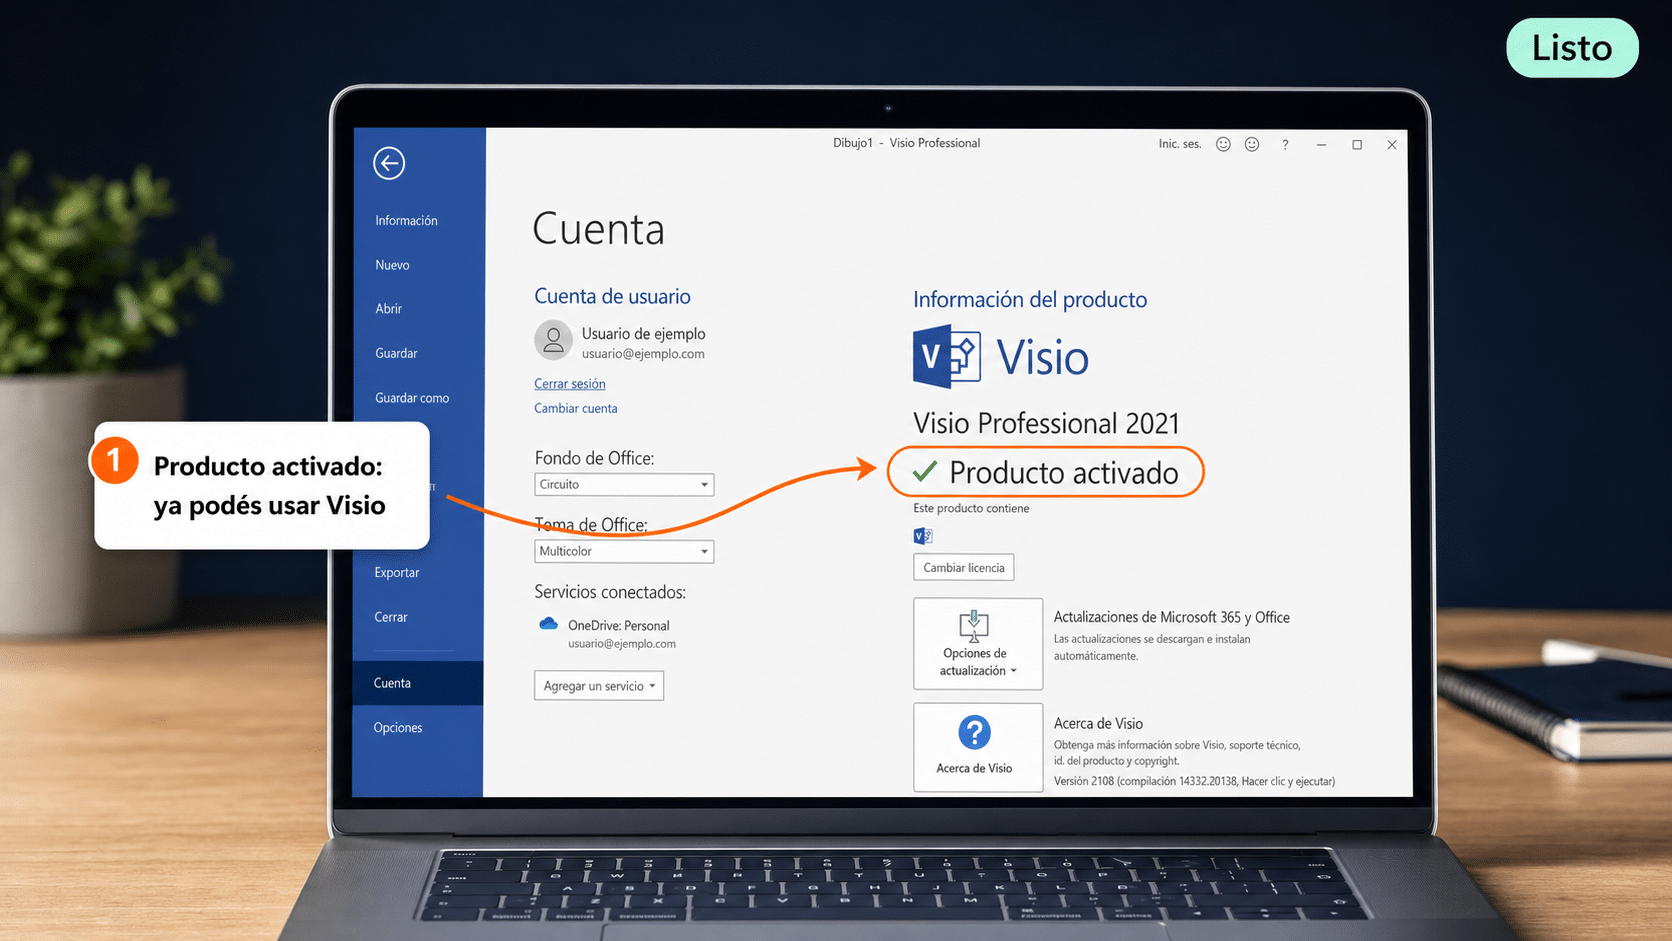Click the 'Usuario de ejemplo' name text
The image size is (1672, 941).
[644, 334]
